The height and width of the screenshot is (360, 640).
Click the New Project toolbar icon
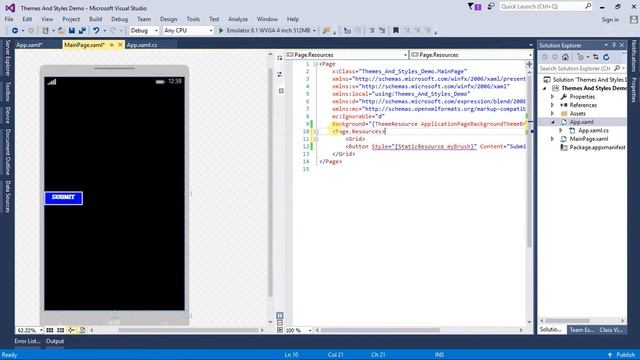46,31
